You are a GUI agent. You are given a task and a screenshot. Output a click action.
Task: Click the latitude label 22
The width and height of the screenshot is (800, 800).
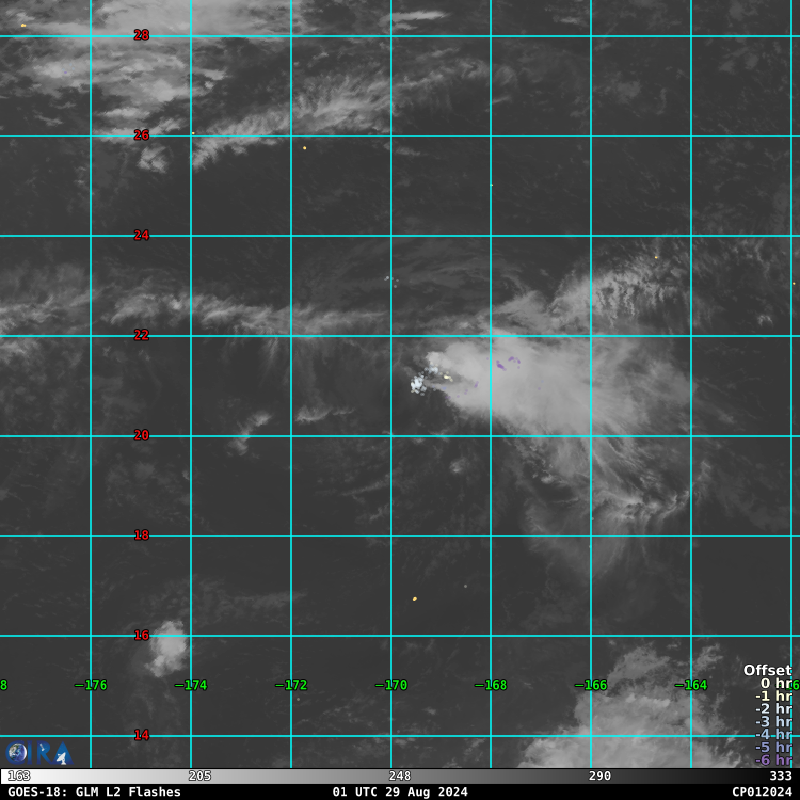(x=141, y=335)
